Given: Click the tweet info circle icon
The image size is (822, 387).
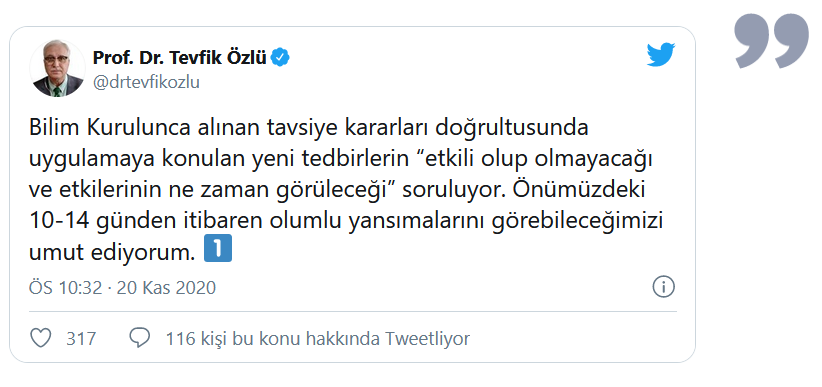Looking at the screenshot, I should point(663,287).
